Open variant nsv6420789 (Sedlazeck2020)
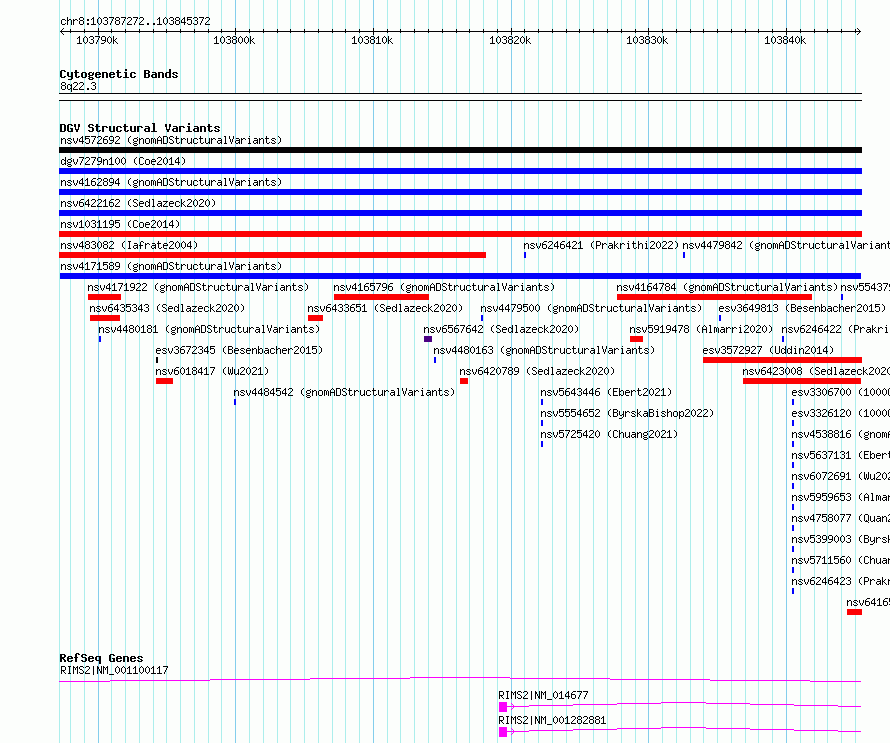Viewport: 890px width, 743px height. pyautogui.click(x=537, y=371)
